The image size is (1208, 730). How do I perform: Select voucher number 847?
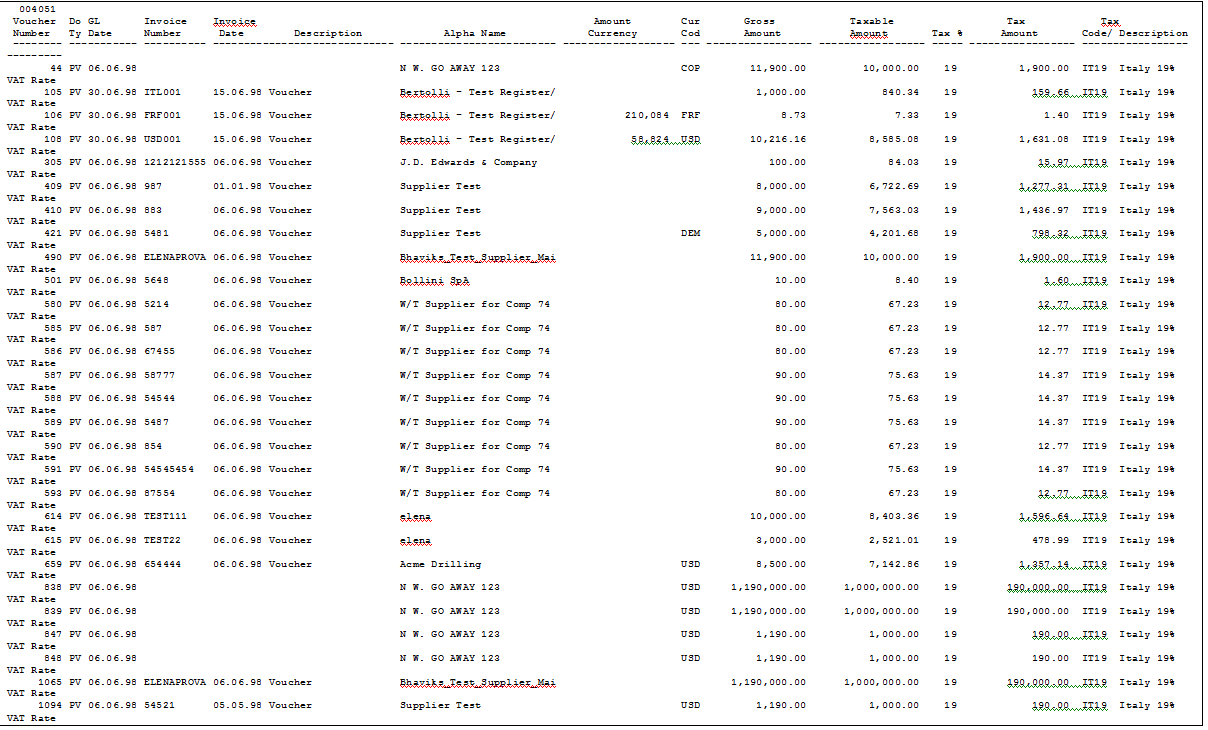pos(53,635)
